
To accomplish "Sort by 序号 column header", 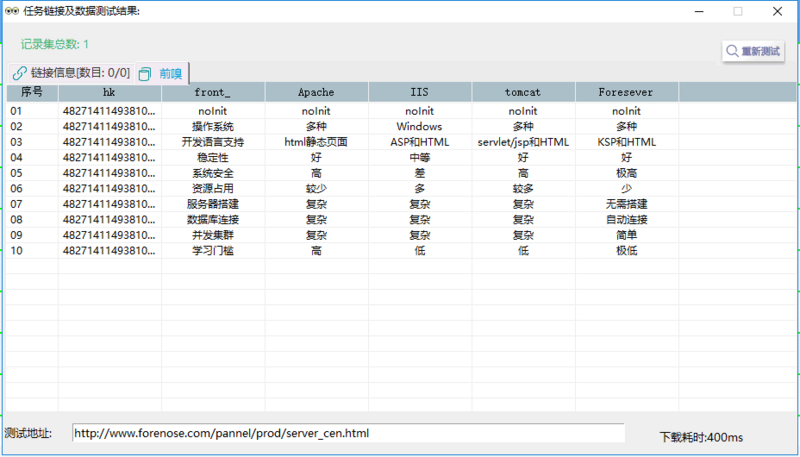I will coord(32,92).
